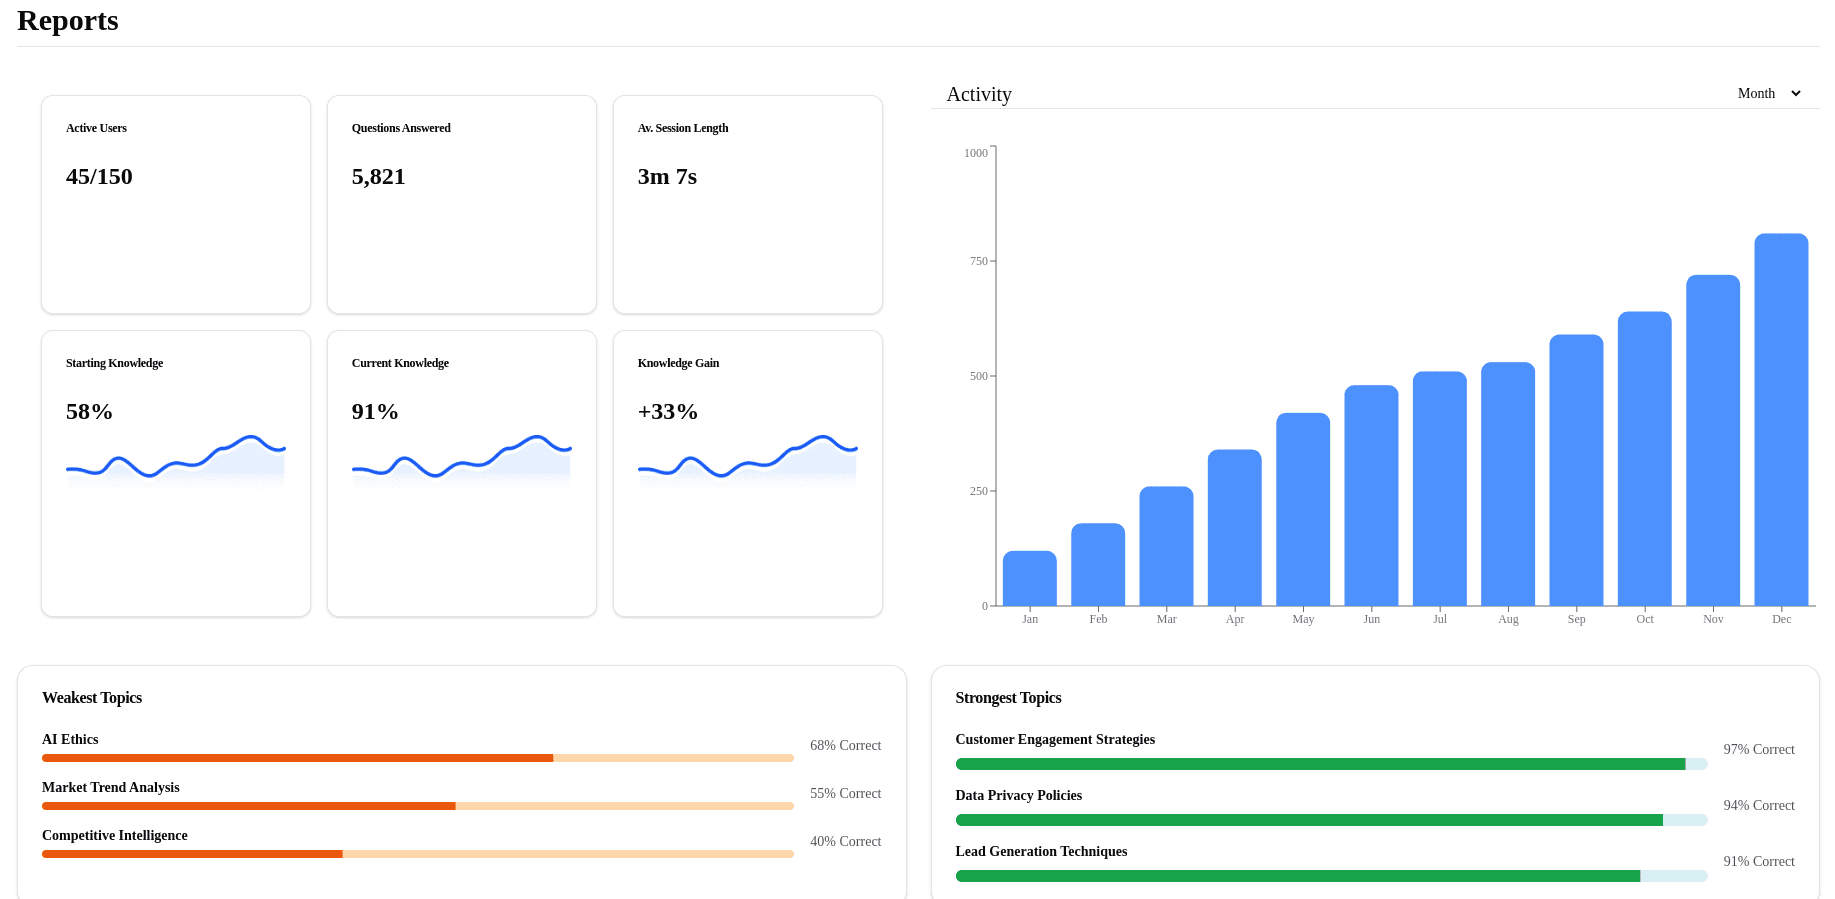Screen dimensions: 1835x899
Task: Click the 'Data Privacy Policies' topic name
Action: pyautogui.click(x=1019, y=795)
